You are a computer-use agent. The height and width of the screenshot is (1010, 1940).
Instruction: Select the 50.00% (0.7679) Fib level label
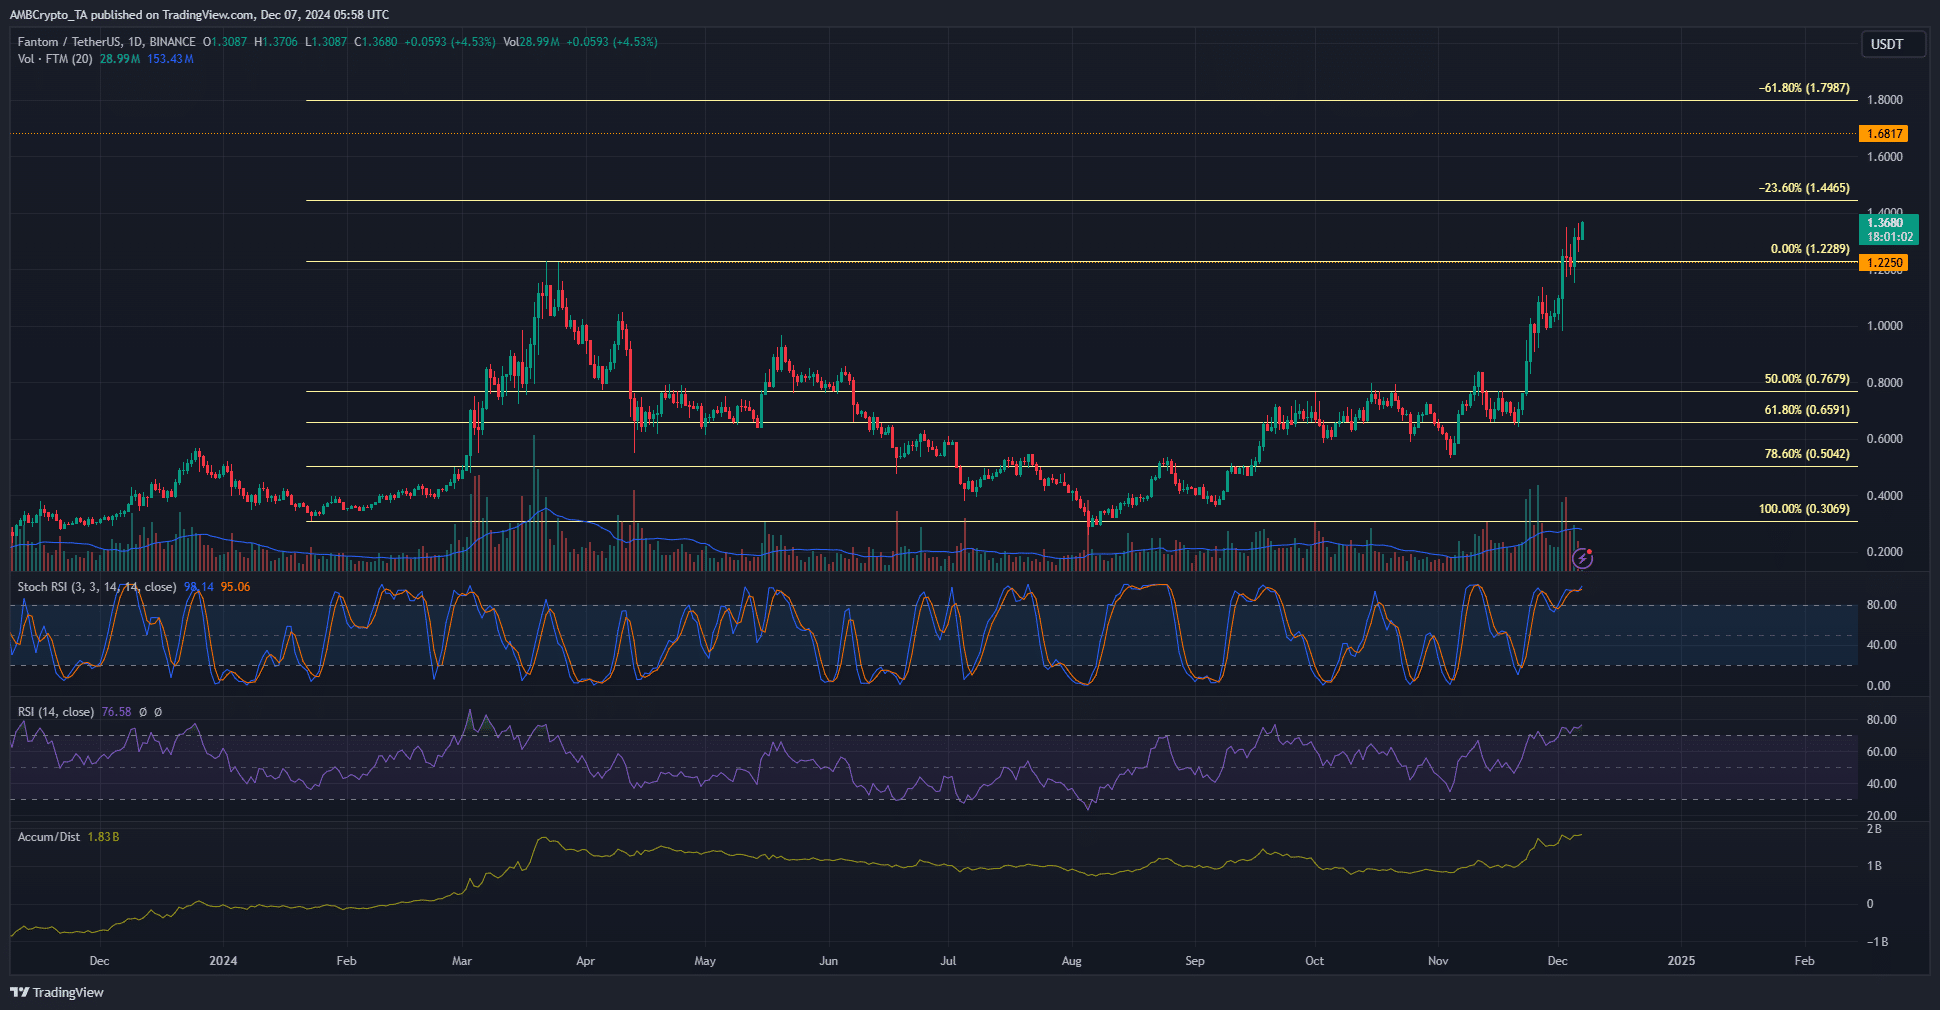(1807, 379)
